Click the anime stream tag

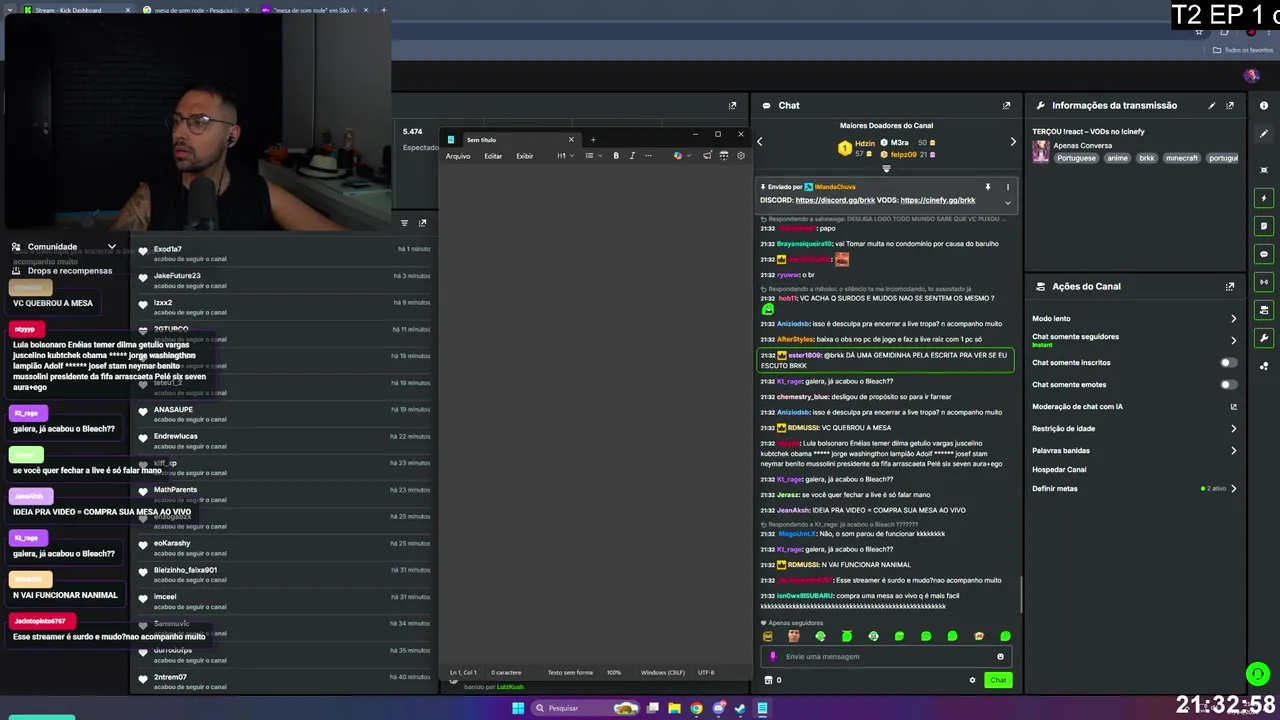(x=1117, y=158)
